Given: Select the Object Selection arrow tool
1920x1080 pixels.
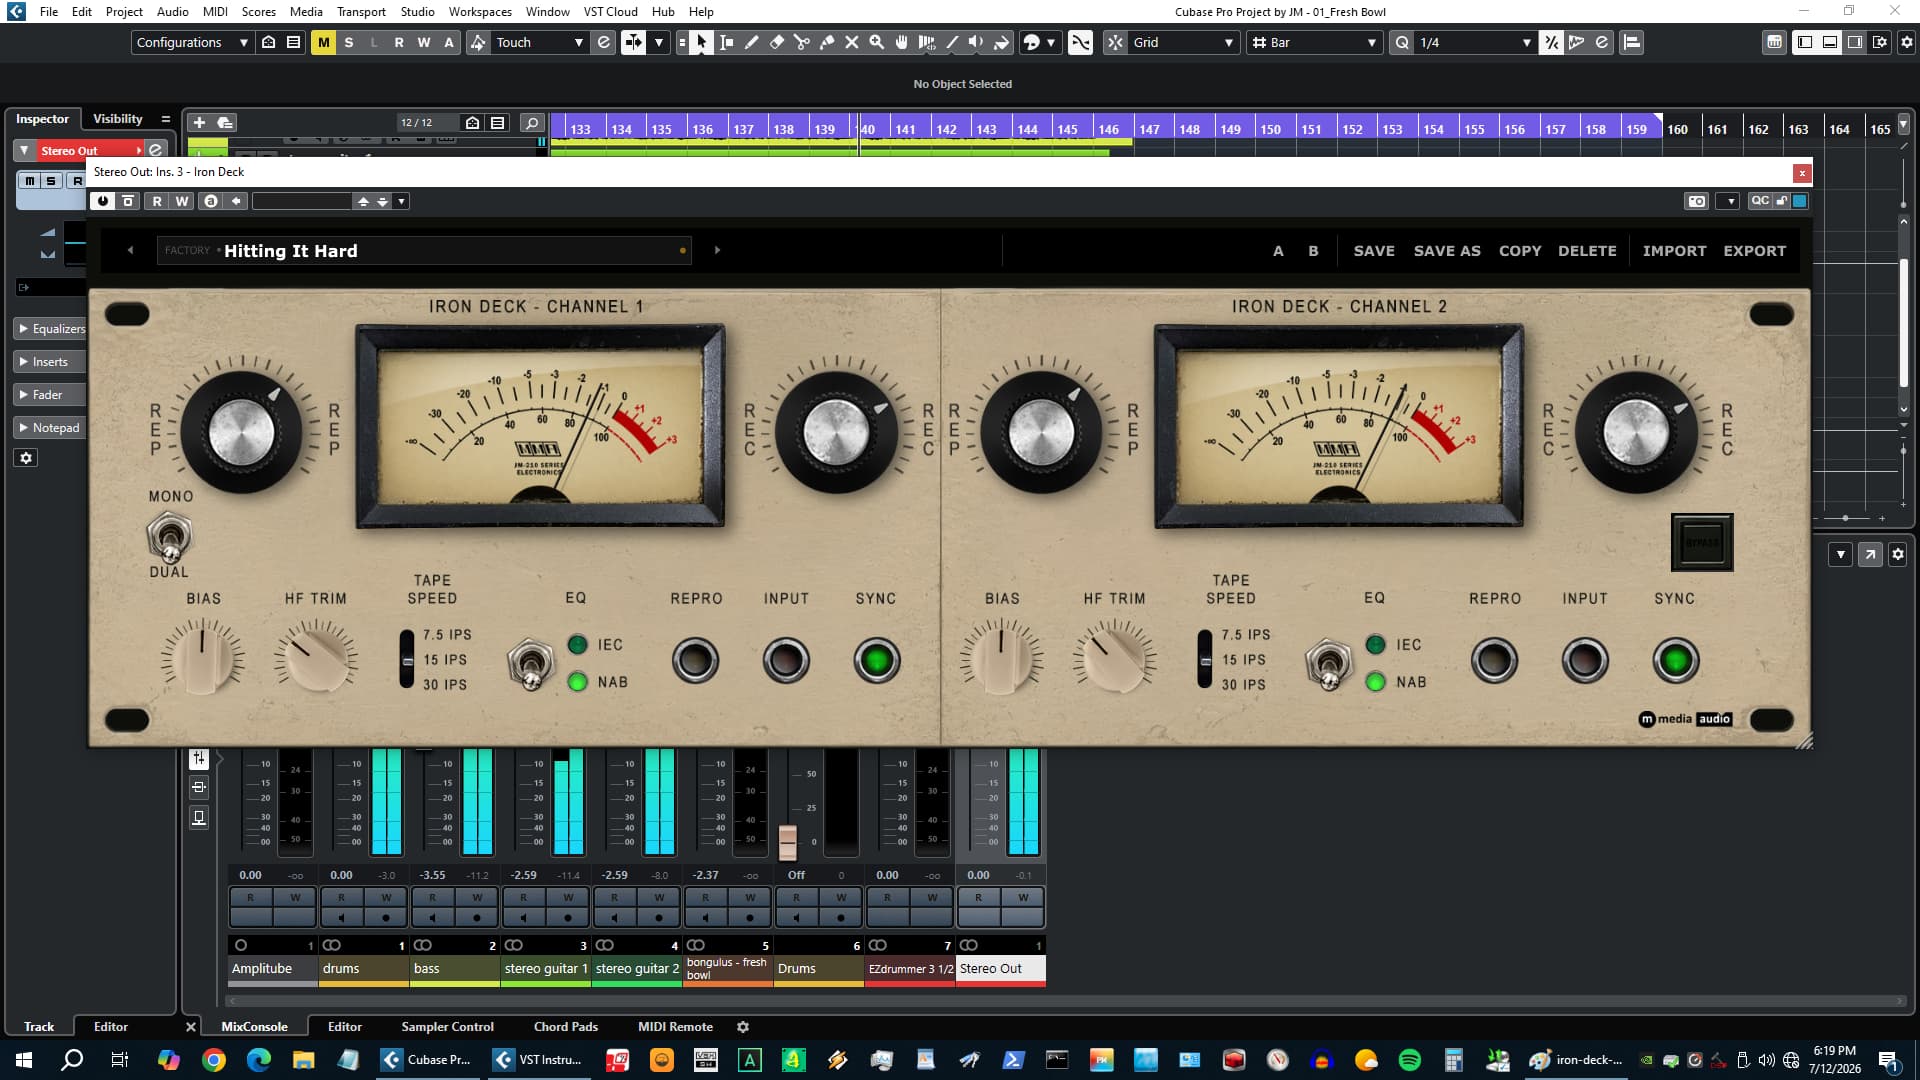Looking at the screenshot, I should pos(701,42).
